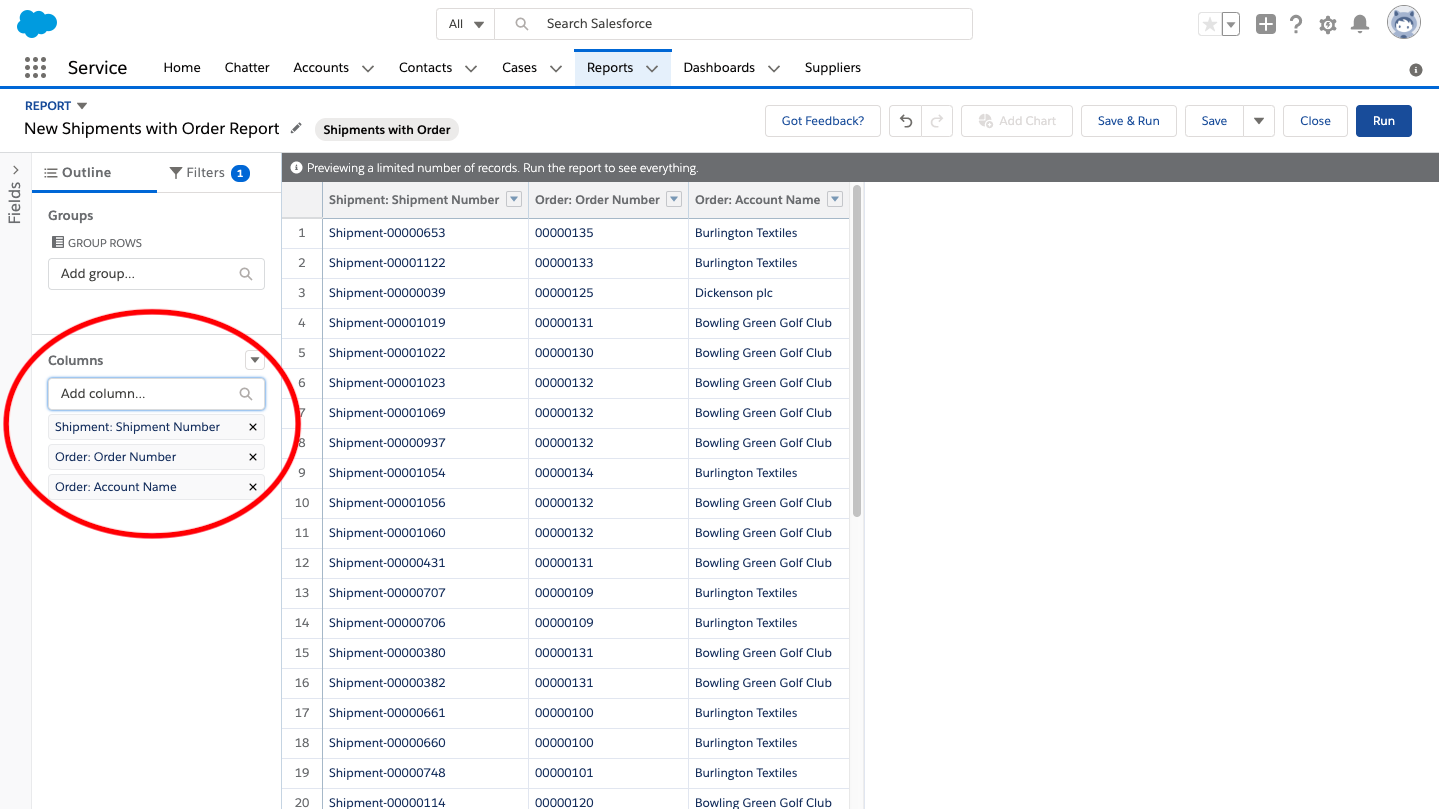This screenshot has height=809, width=1439.
Task: Open the Contacts tab chevron menu
Action: coord(471,68)
